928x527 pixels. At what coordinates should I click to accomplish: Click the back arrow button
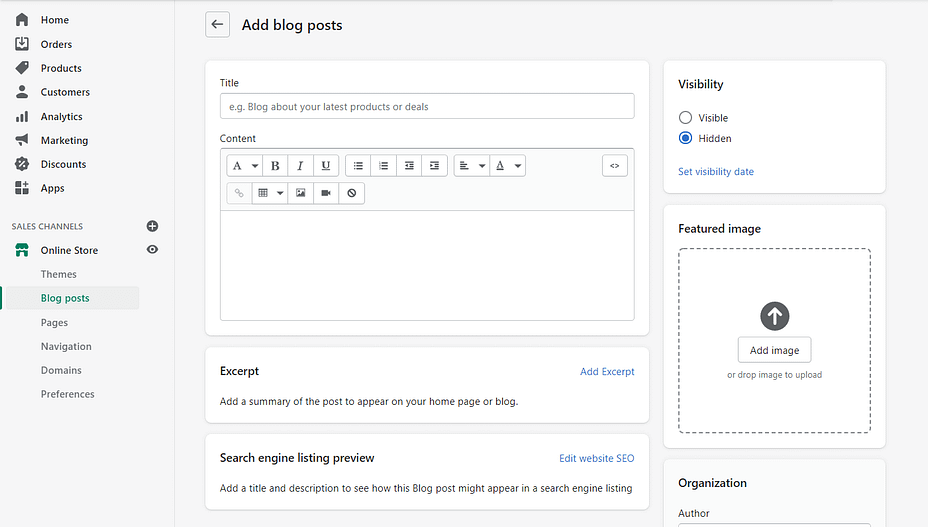(x=217, y=25)
